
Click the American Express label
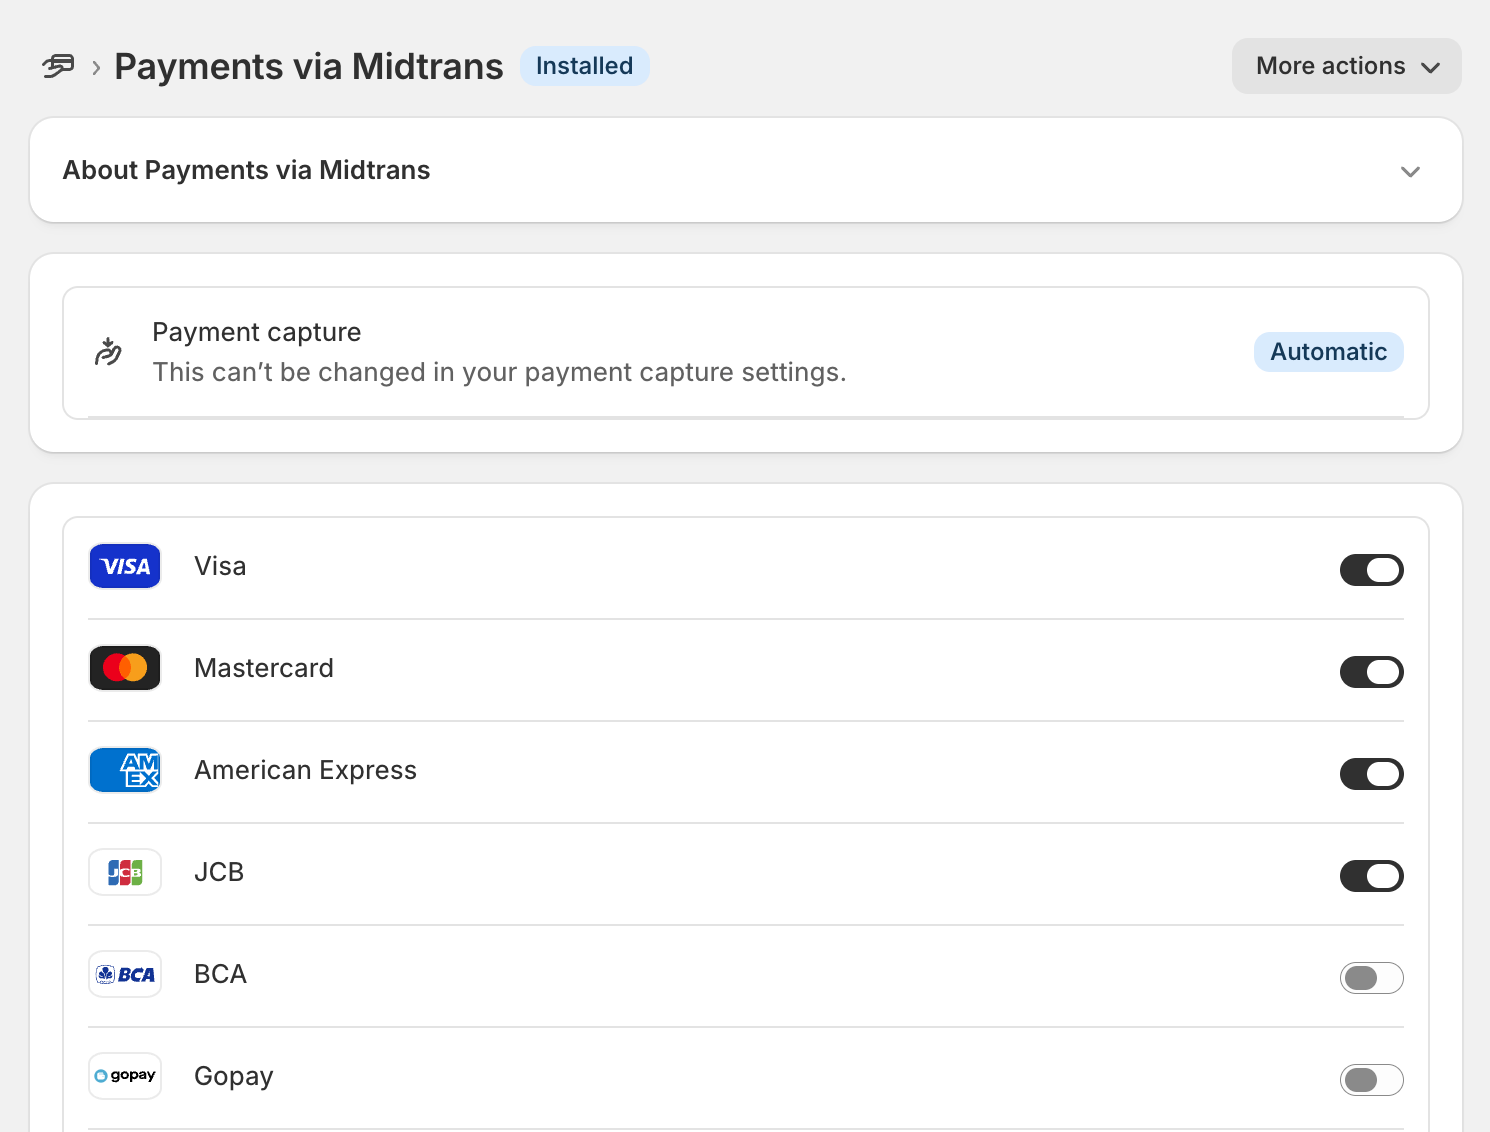click(305, 770)
